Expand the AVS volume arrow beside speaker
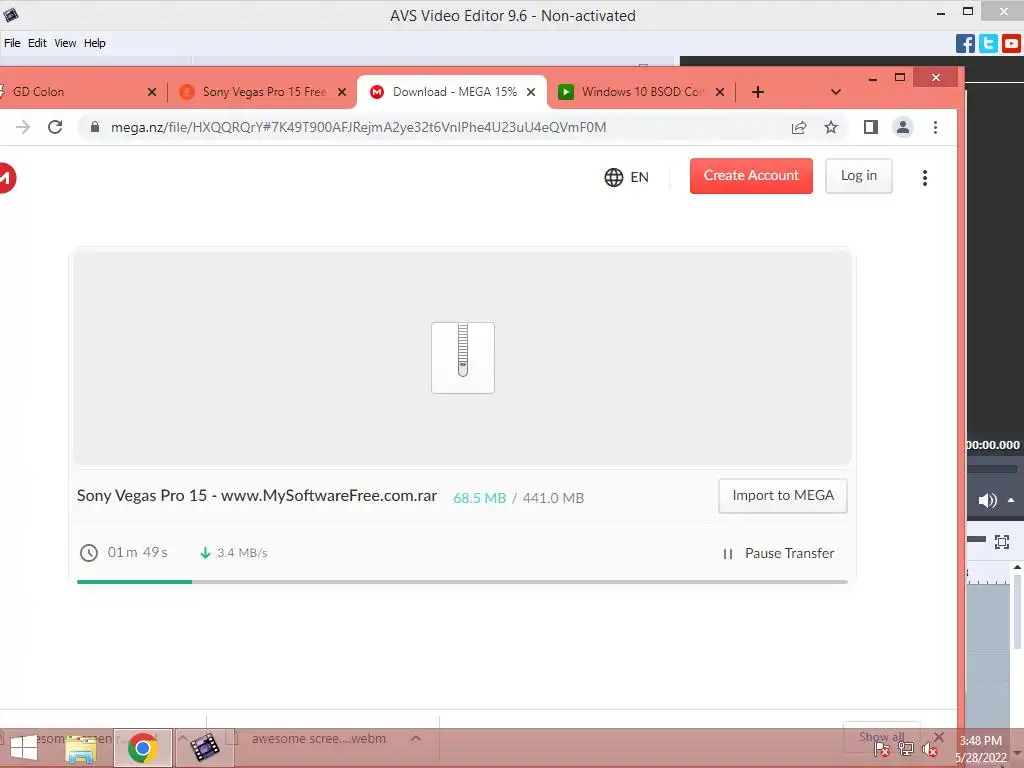Screen dimensions: 1024x768 (x=1011, y=500)
